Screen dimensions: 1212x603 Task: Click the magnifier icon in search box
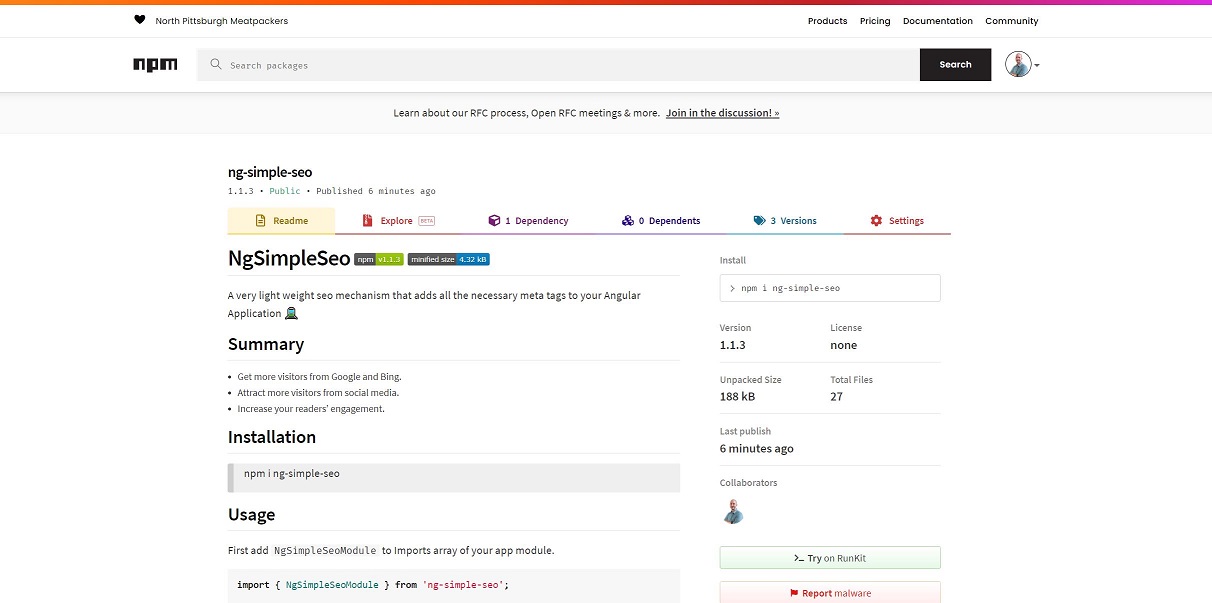click(x=216, y=65)
